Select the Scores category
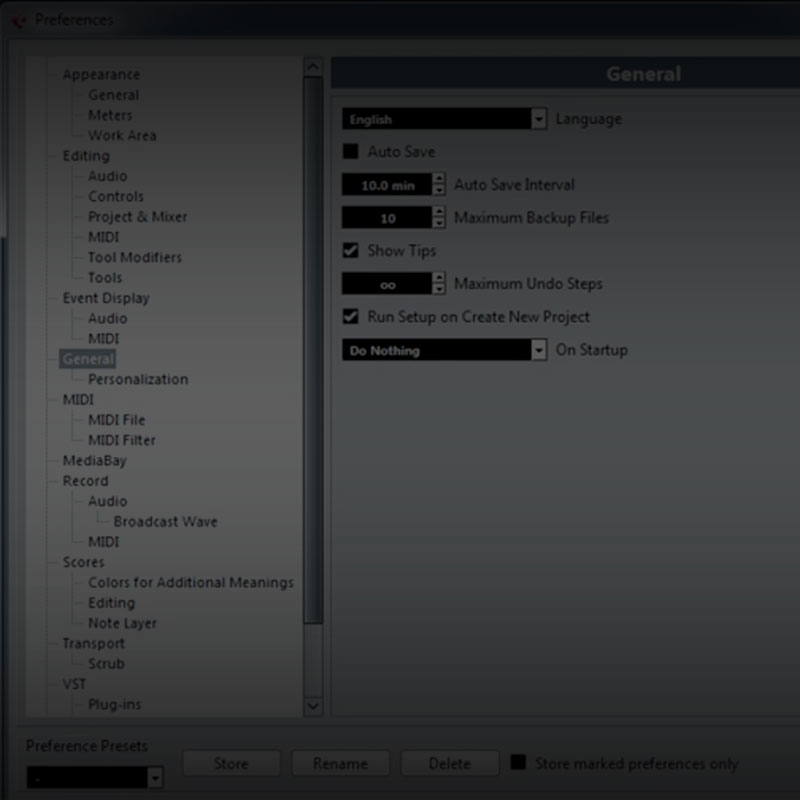The image size is (800, 800). click(x=83, y=562)
